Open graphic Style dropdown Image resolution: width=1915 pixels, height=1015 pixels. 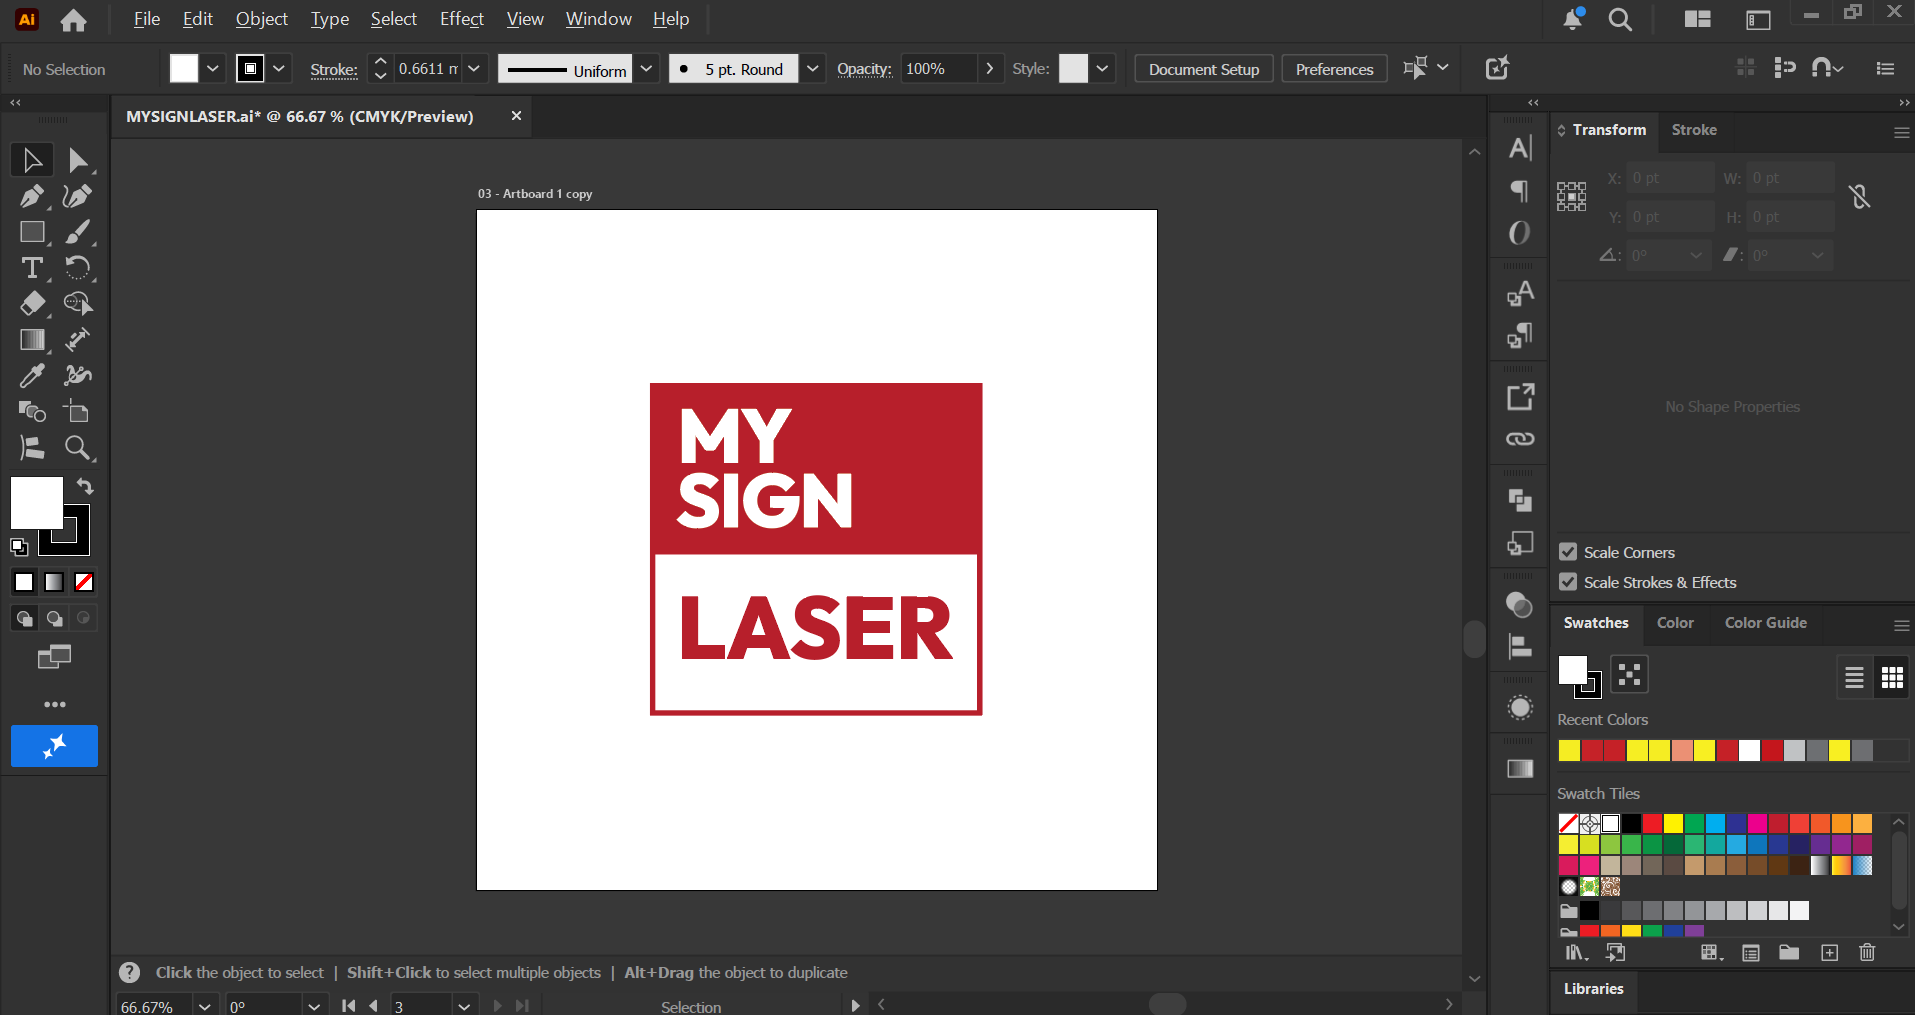pos(1102,69)
